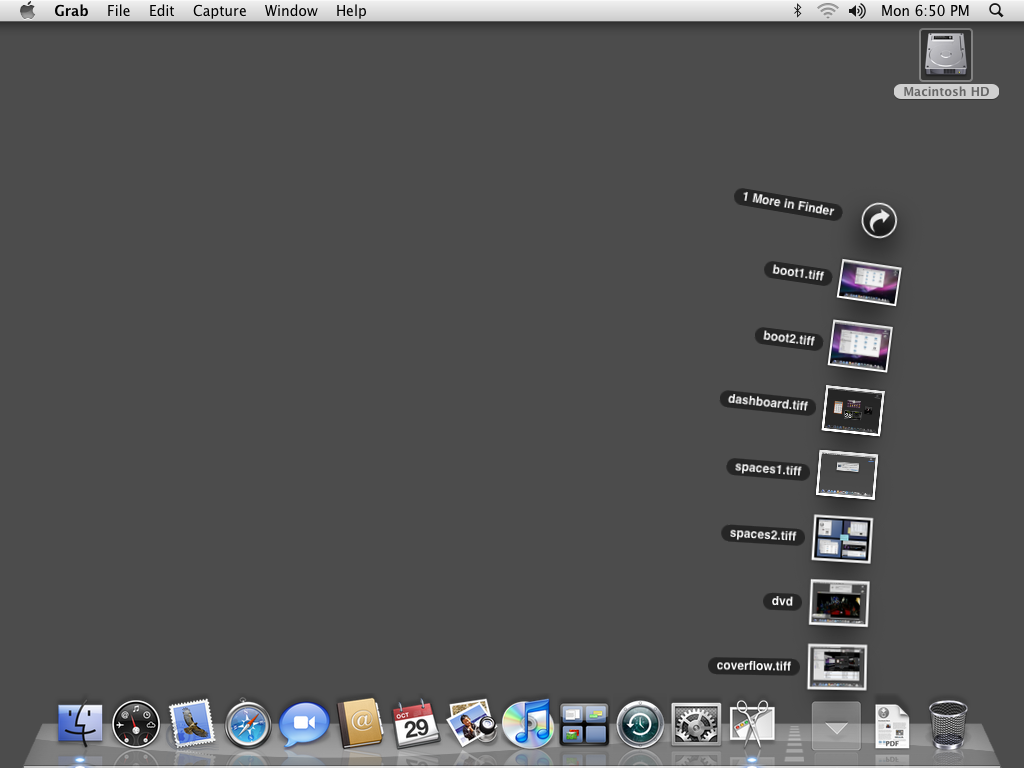Click the 1 More in Finder link

click(787, 204)
